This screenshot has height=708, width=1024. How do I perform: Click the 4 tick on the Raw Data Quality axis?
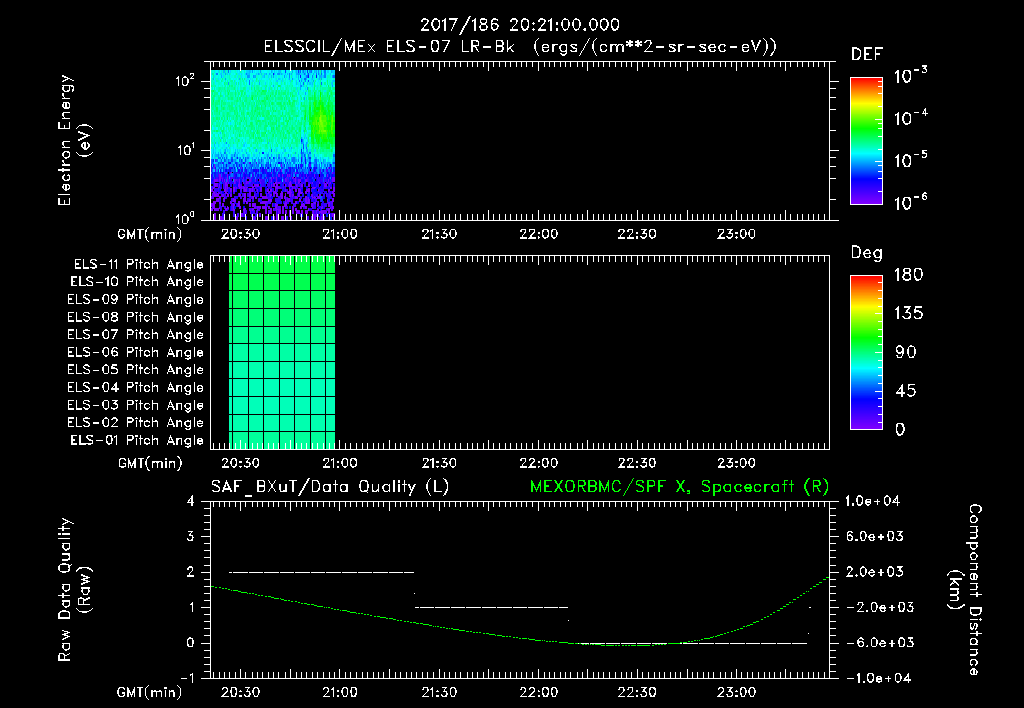tap(191, 502)
